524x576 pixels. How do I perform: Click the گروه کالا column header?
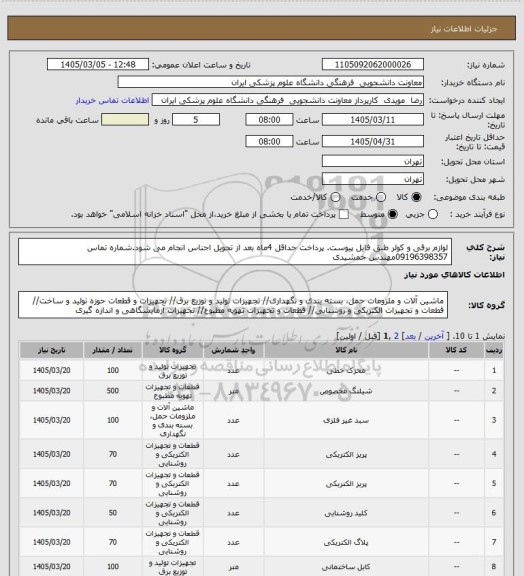[173, 350]
